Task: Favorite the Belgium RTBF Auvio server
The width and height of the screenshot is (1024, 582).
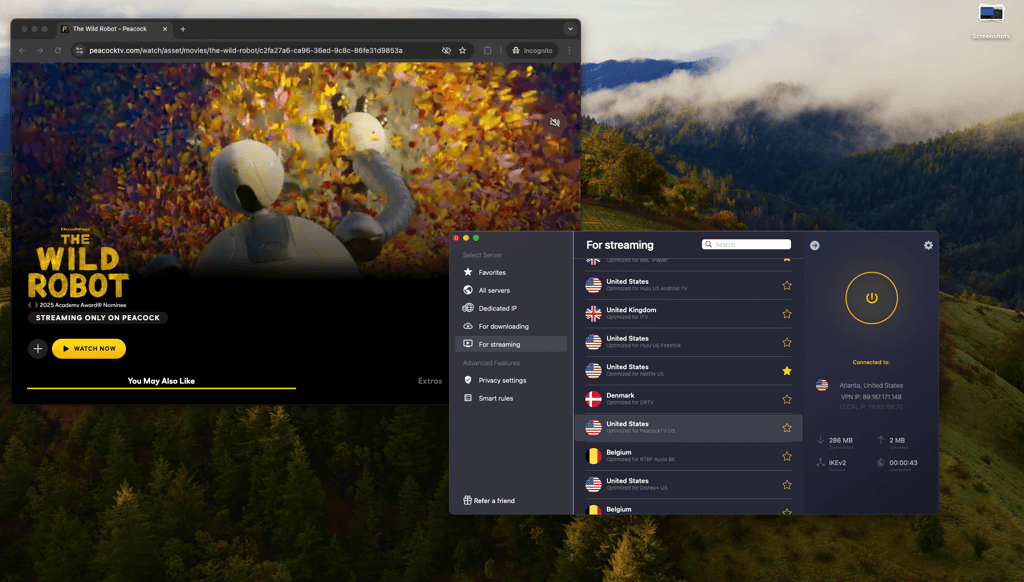Action: (787, 456)
